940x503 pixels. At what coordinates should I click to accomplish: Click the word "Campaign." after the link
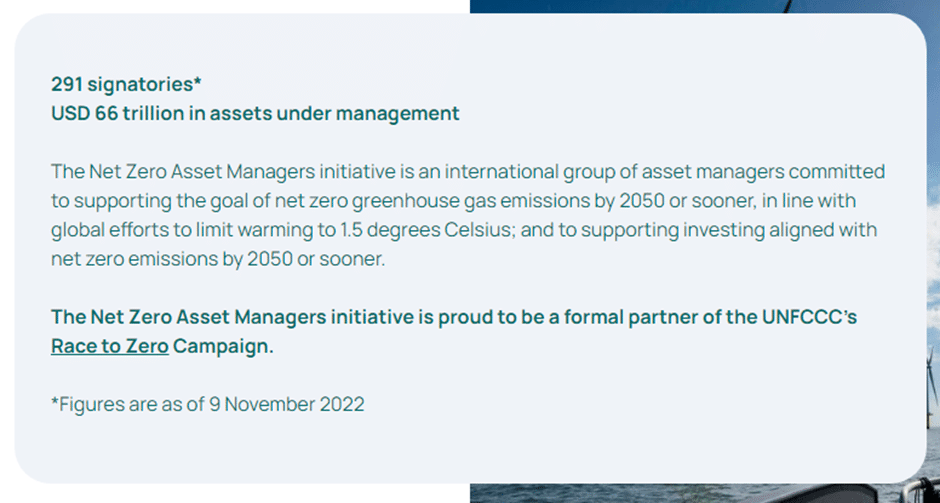(x=223, y=347)
